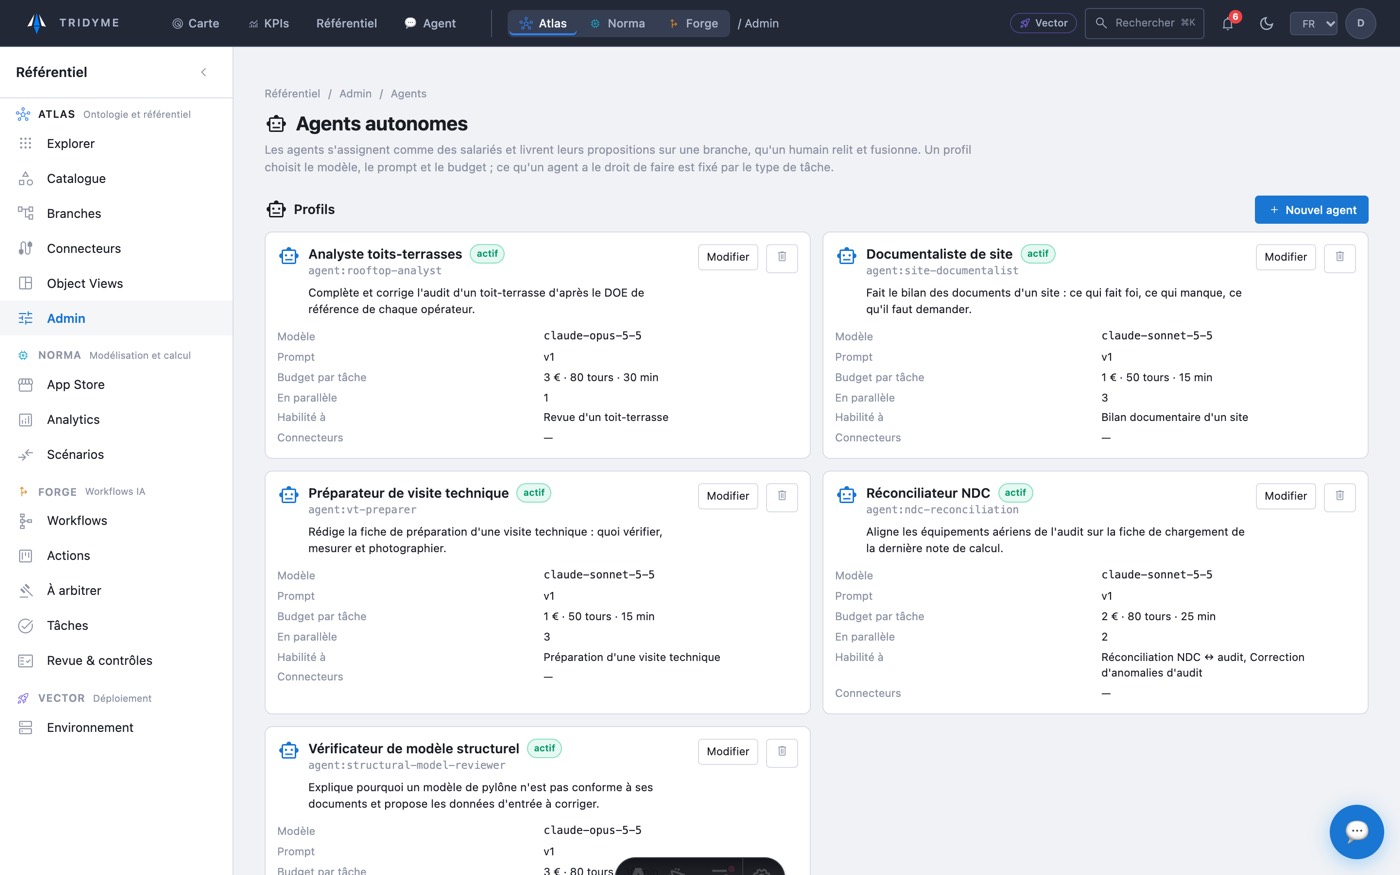Screen dimensions: 1400x875
Task: Switch to the Forge tab
Action: pos(694,23)
